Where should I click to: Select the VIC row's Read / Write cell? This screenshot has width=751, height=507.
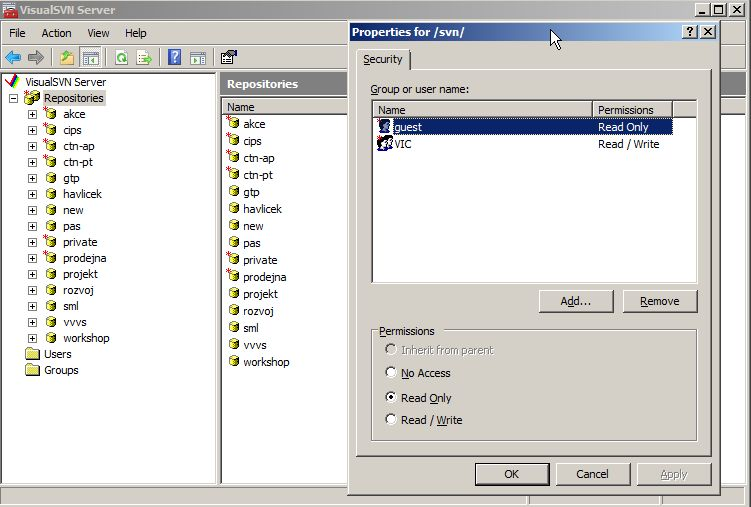(x=629, y=144)
